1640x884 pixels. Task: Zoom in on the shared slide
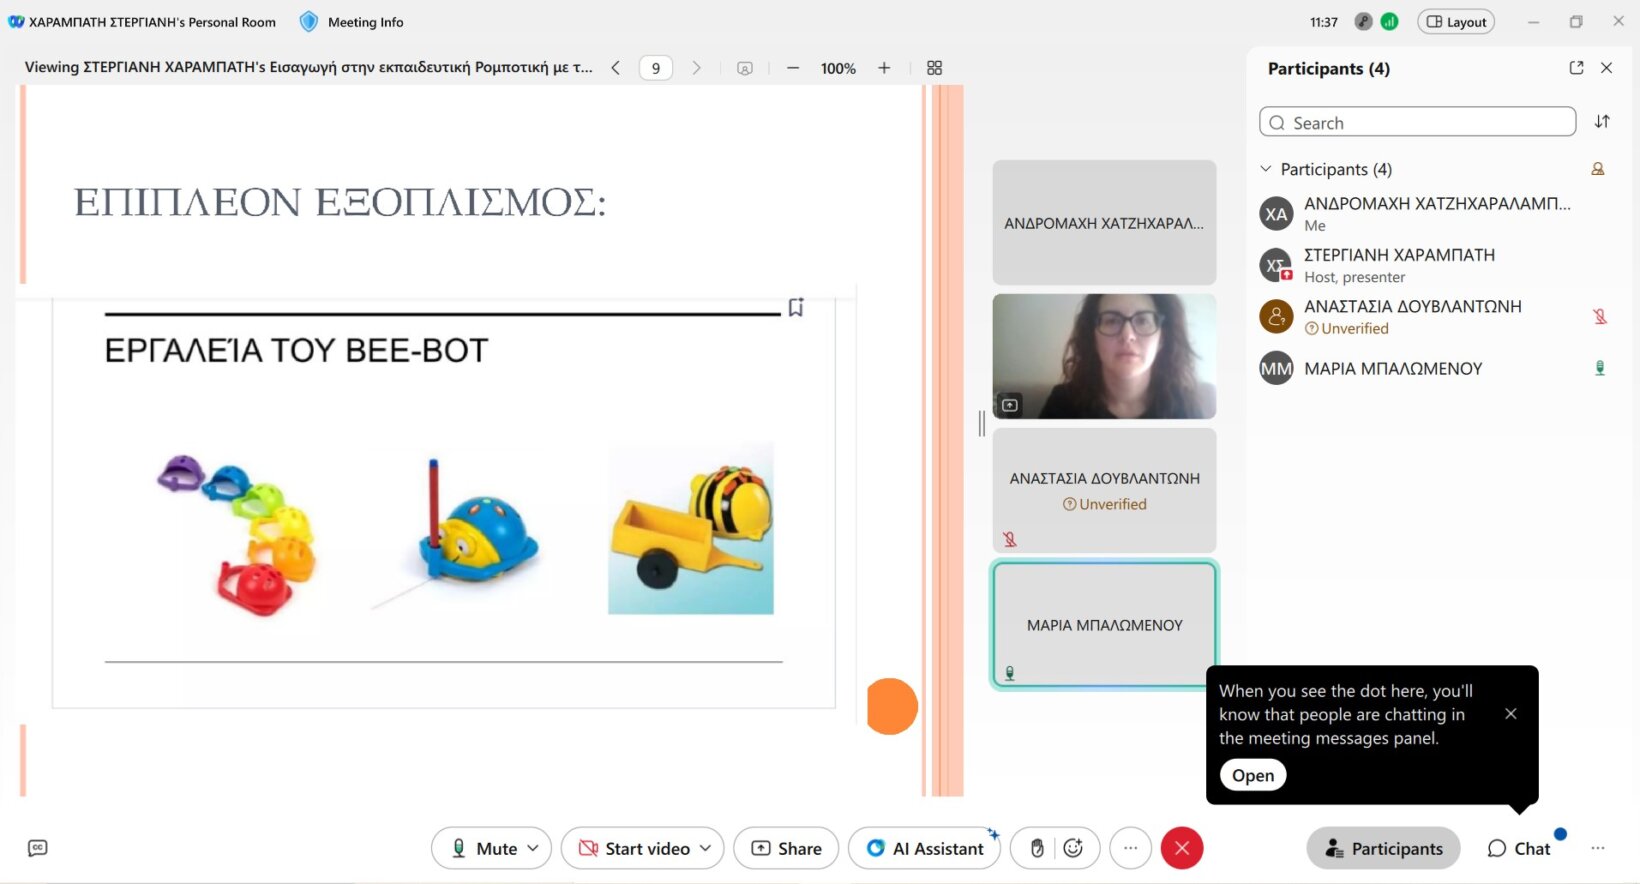[x=884, y=68]
